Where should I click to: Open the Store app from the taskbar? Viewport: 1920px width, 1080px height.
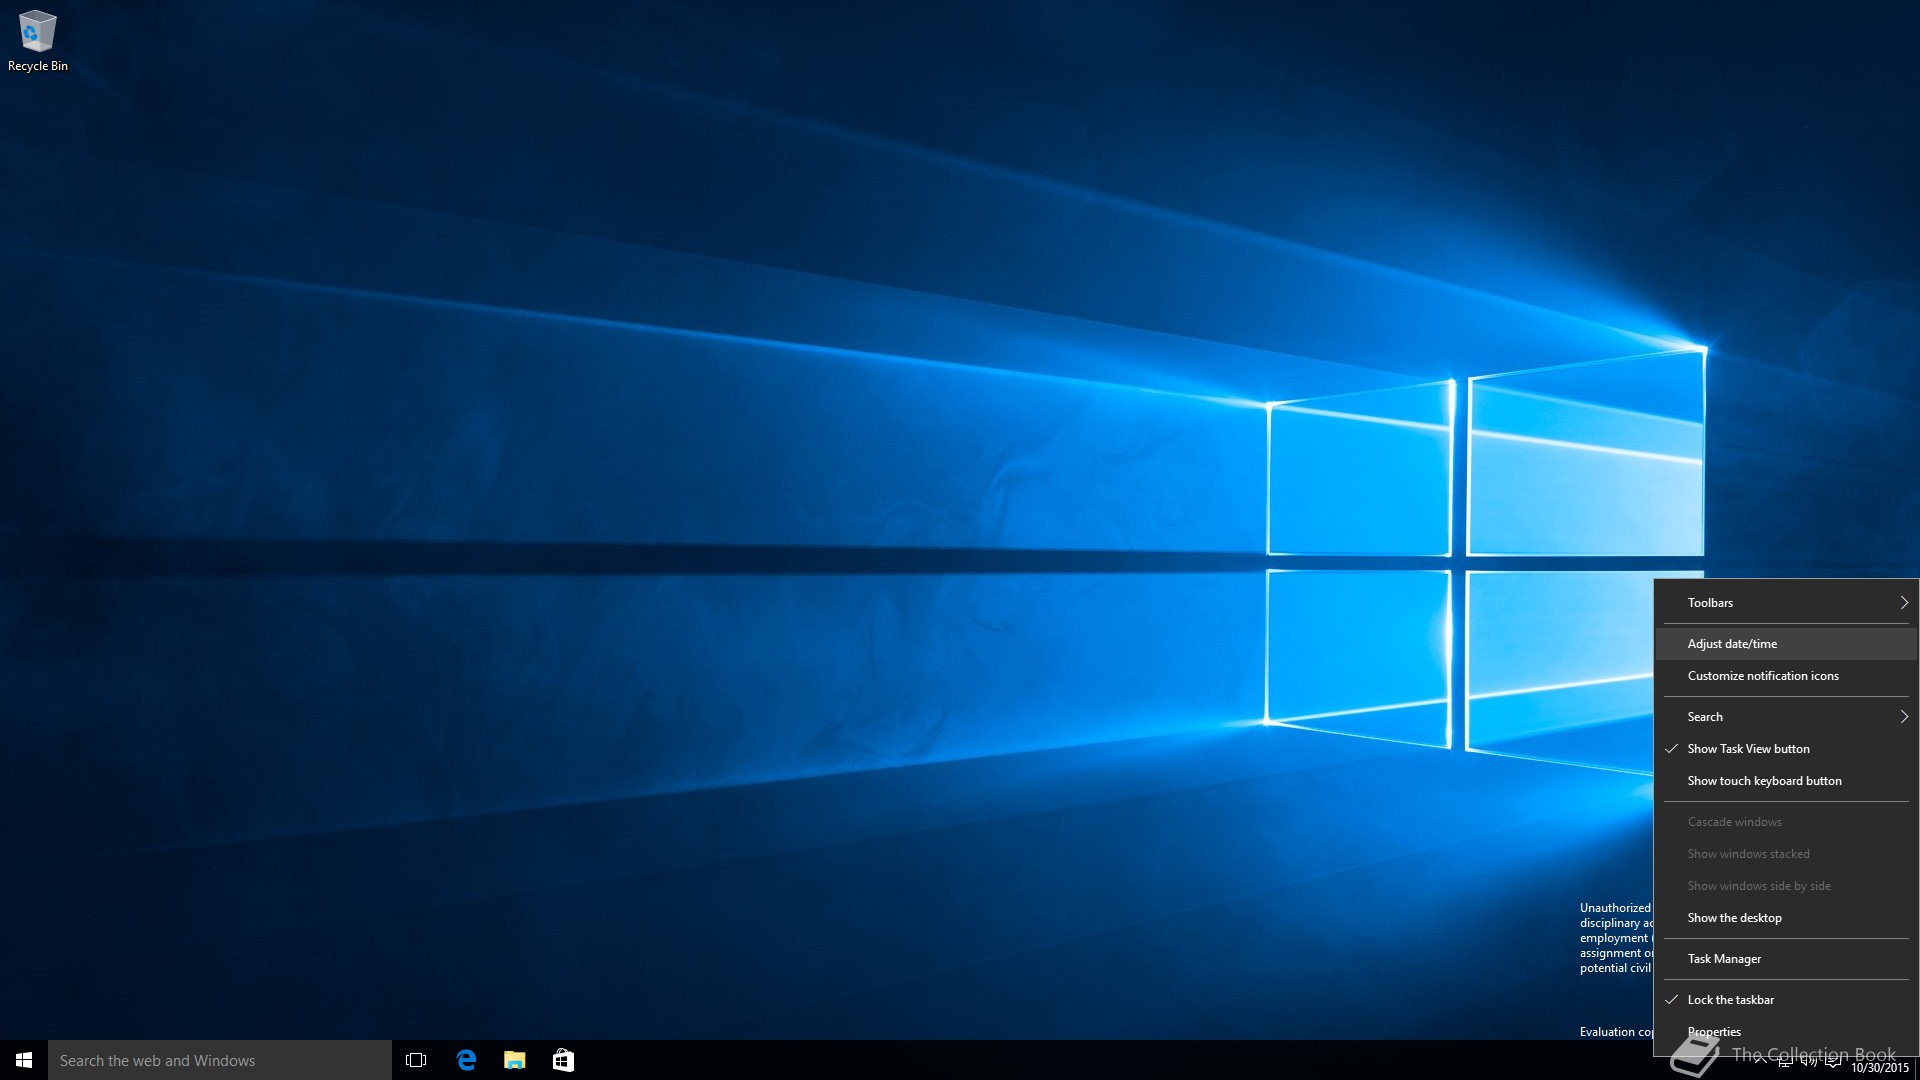pos(564,1060)
